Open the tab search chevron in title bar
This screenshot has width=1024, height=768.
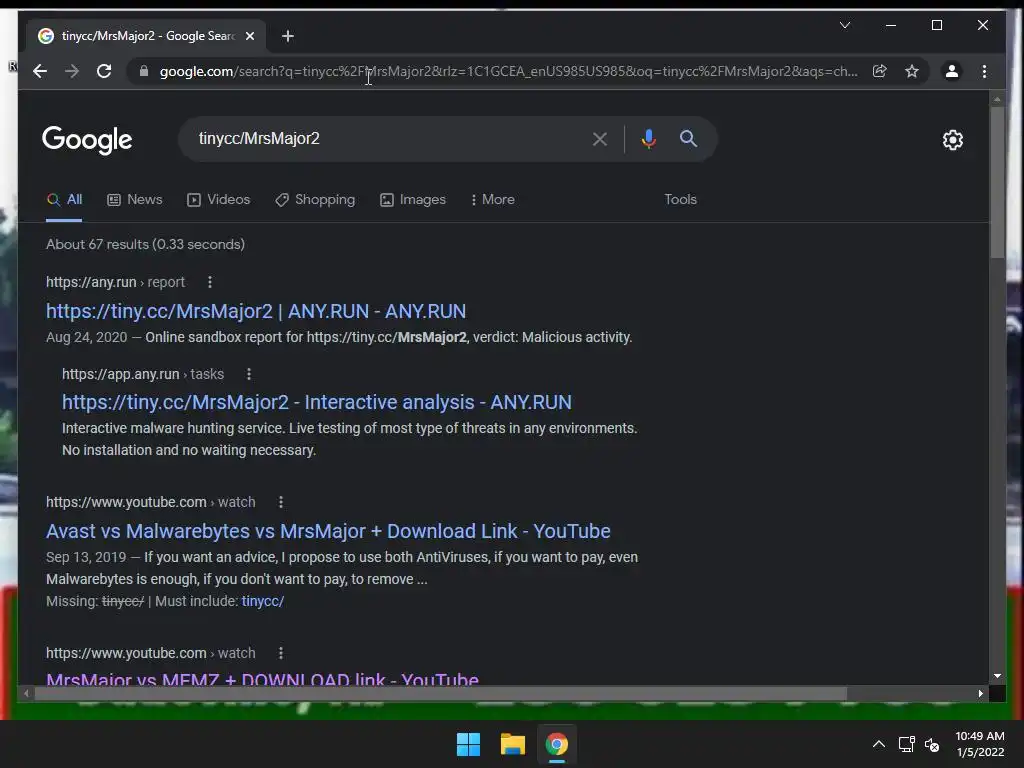(844, 25)
